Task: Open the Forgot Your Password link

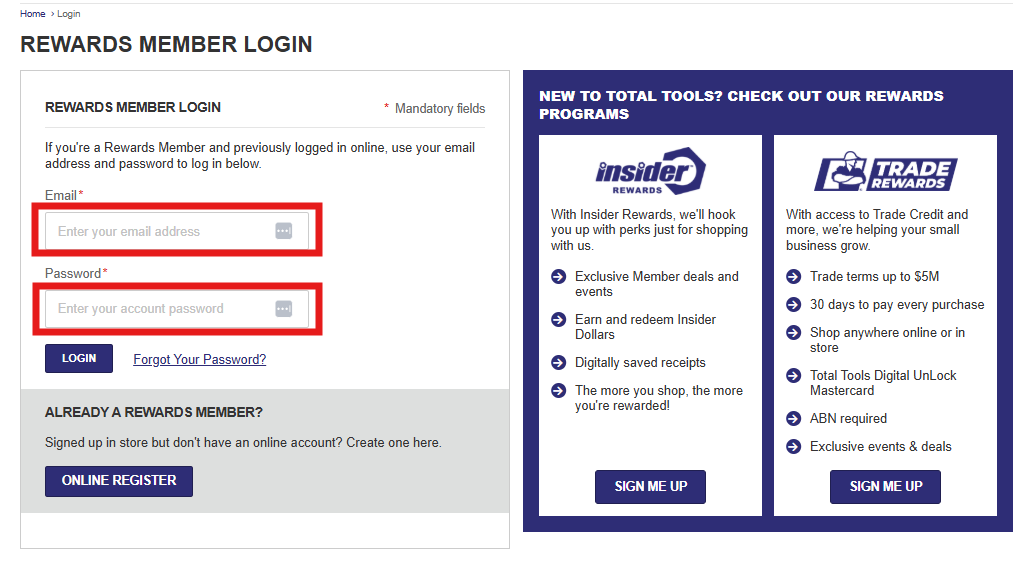Action: pyautogui.click(x=200, y=359)
